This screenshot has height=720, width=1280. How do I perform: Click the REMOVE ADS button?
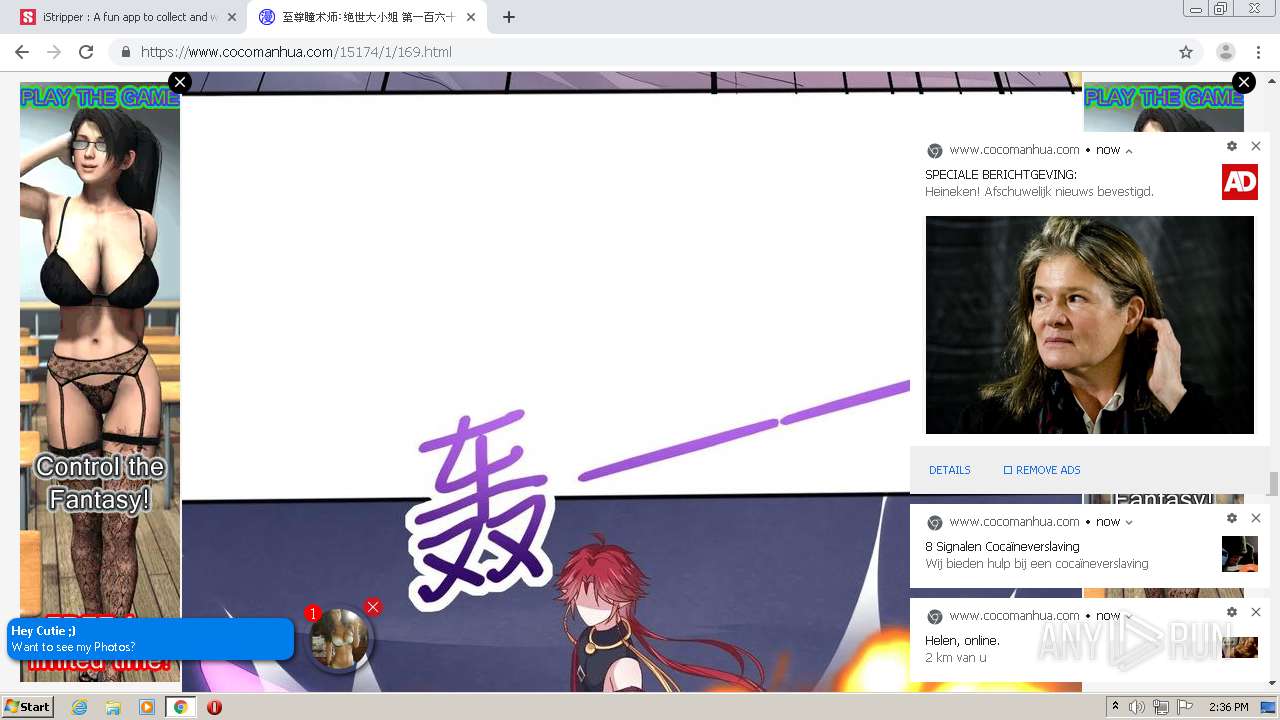(1042, 470)
